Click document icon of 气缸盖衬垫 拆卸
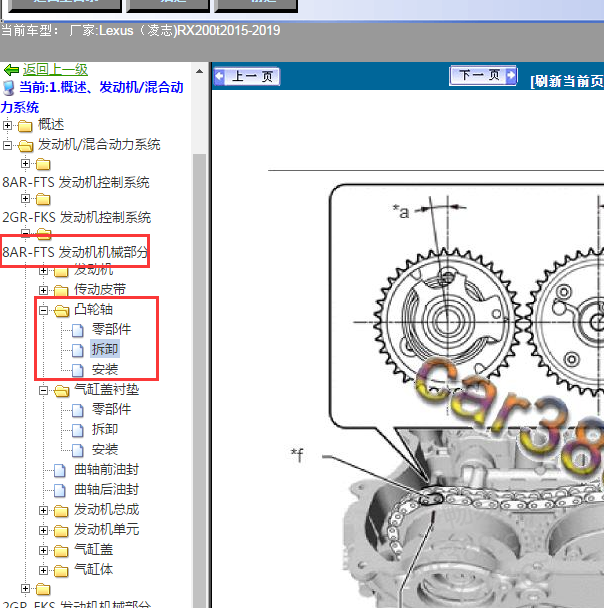This screenshot has height=608, width=604. tap(78, 430)
